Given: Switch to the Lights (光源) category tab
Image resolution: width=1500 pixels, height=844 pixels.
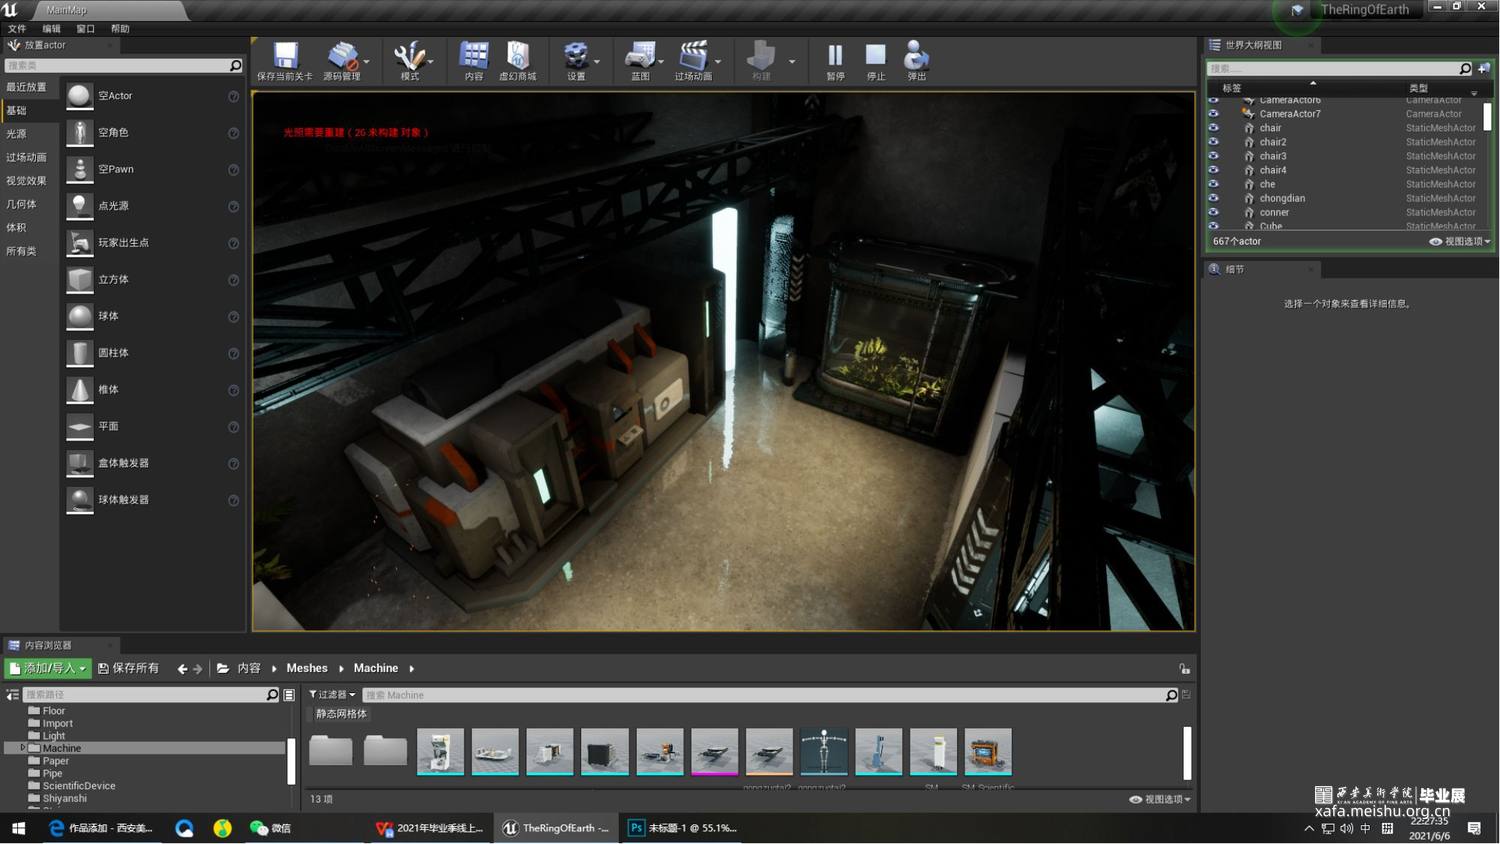Looking at the screenshot, I should click(17, 134).
